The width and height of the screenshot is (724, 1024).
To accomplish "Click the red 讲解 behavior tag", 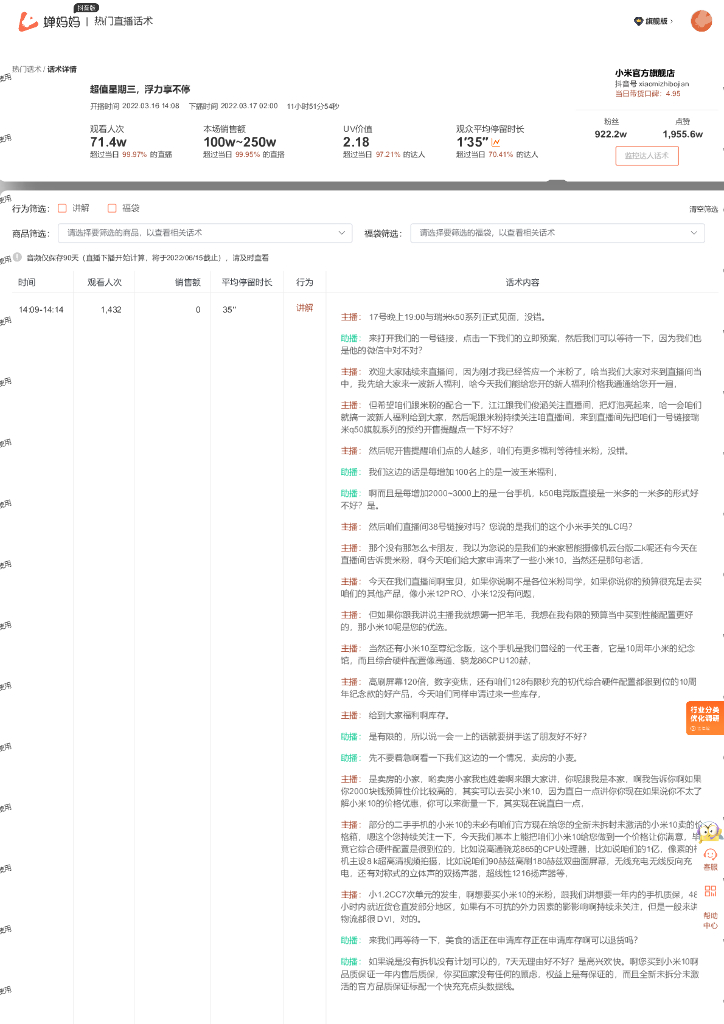I will click(x=305, y=308).
